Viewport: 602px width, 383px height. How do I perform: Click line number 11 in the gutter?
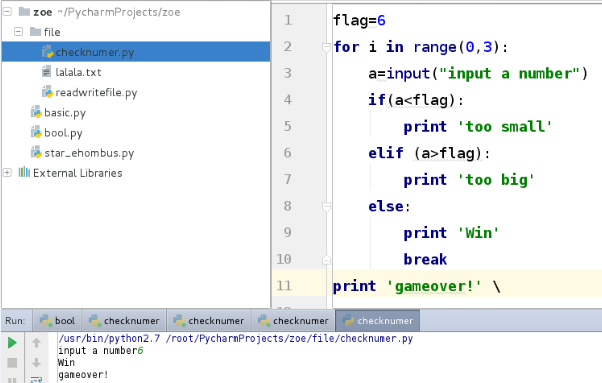284,286
